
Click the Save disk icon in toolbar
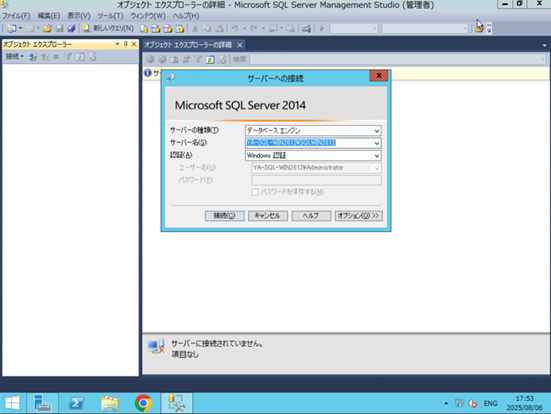(60, 28)
